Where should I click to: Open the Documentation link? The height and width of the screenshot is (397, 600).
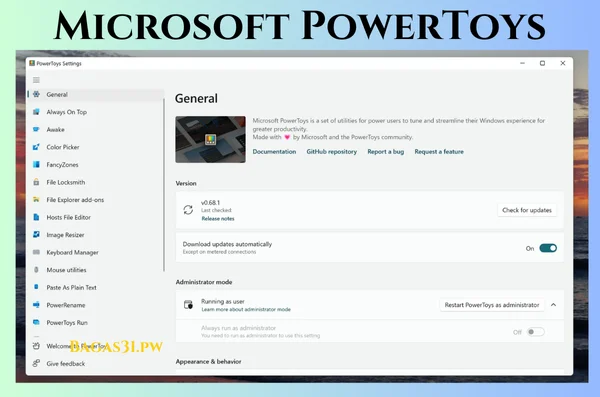pos(274,152)
